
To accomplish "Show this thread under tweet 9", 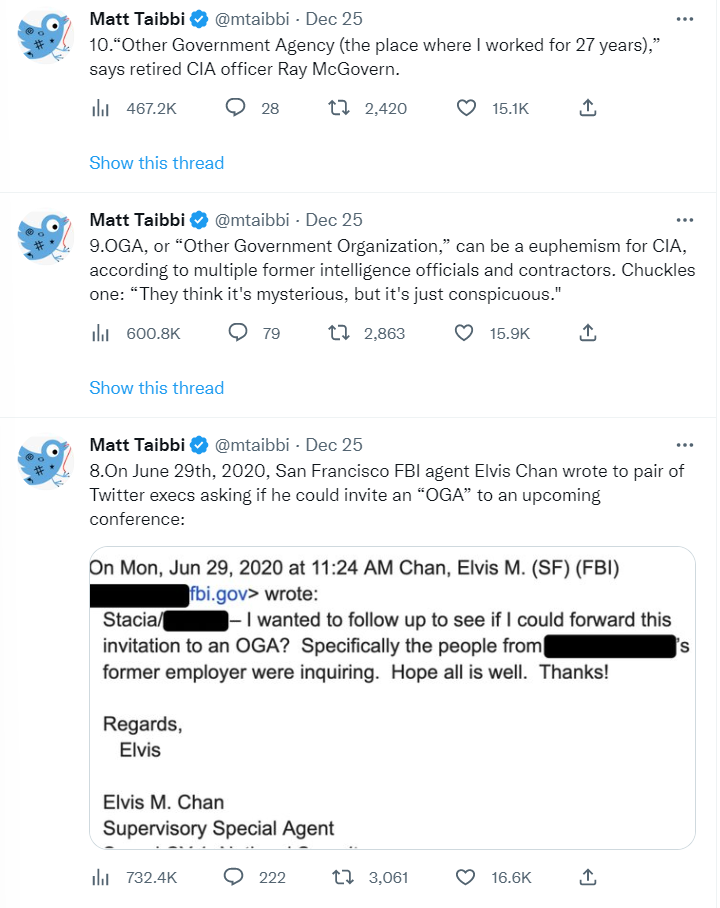I will (x=157, y=388).
